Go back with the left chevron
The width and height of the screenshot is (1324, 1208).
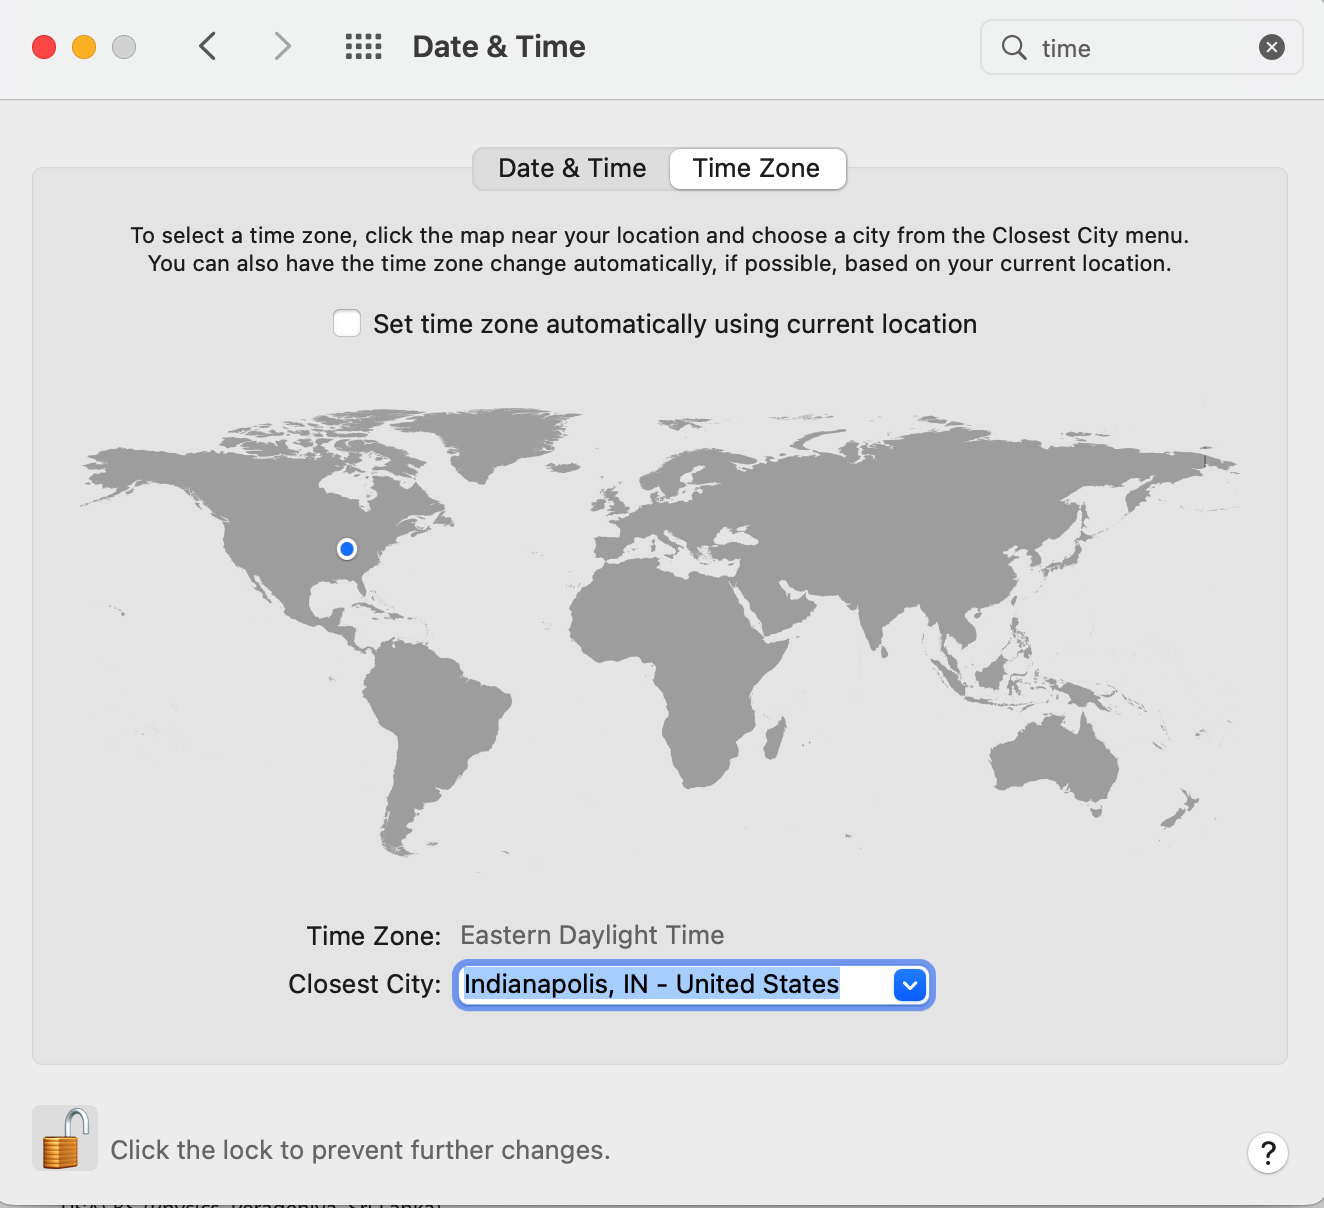(208, 47)
